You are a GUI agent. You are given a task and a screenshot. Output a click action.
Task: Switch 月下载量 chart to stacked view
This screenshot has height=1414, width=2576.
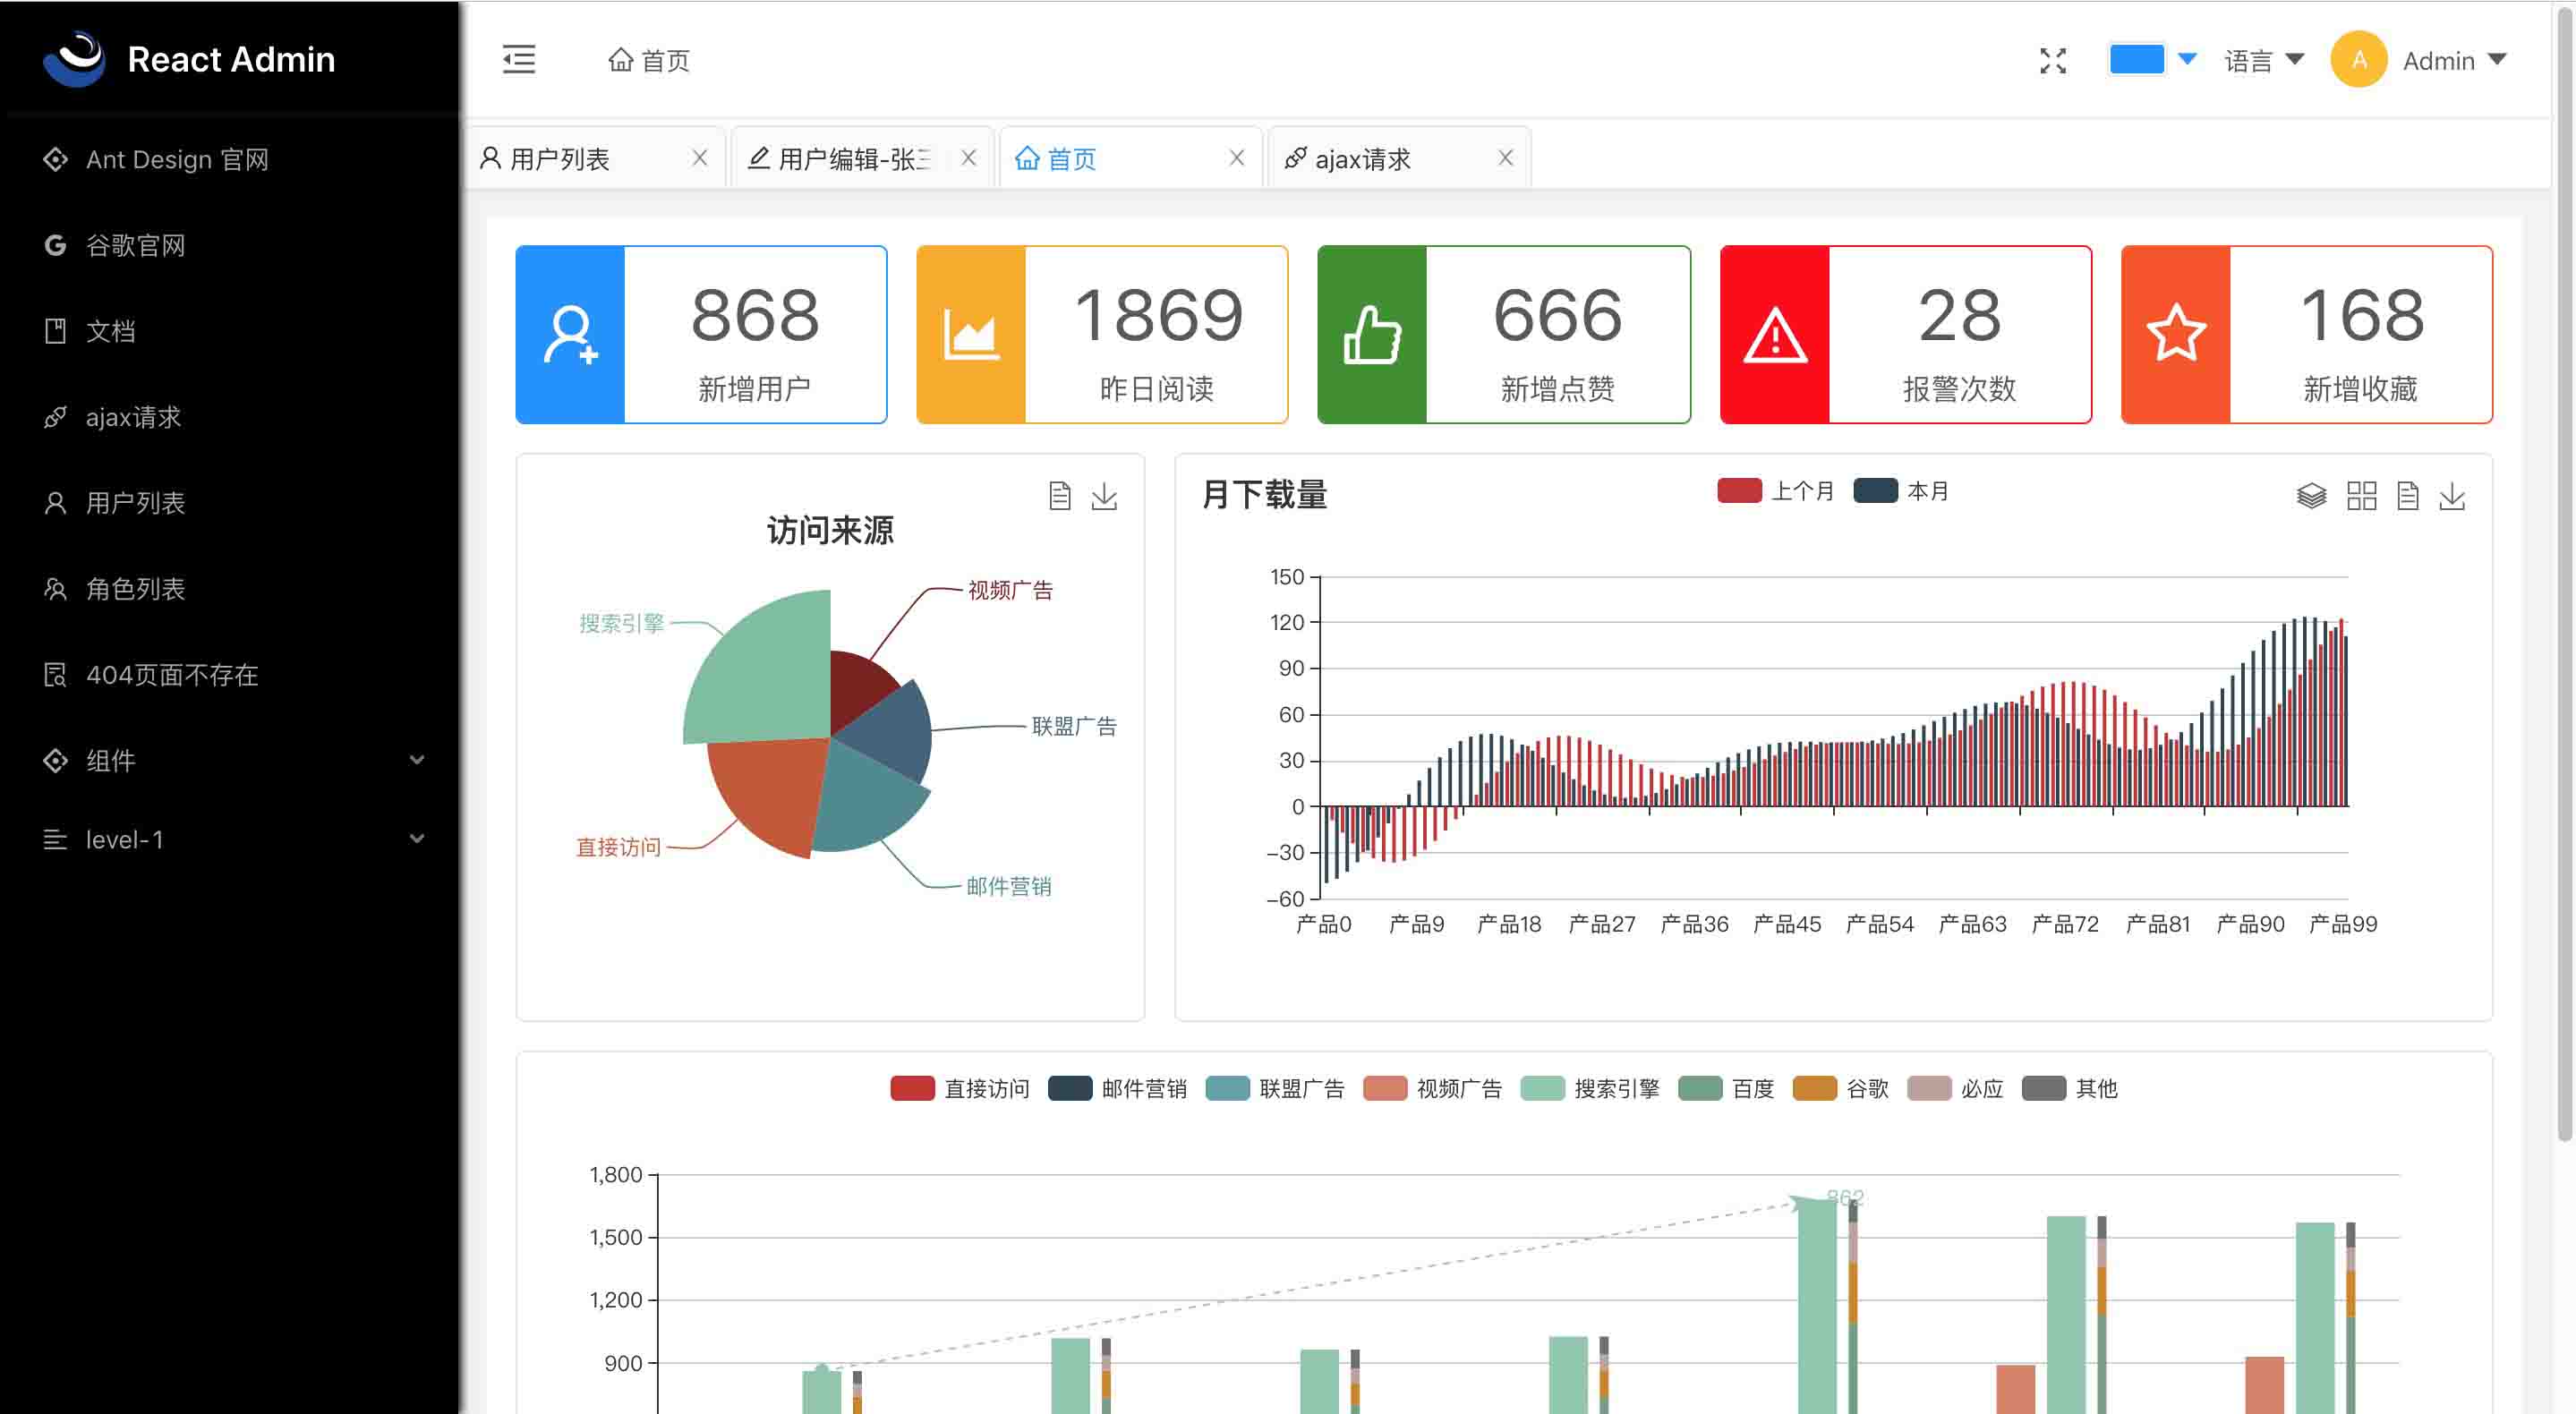pos(2311,496)
